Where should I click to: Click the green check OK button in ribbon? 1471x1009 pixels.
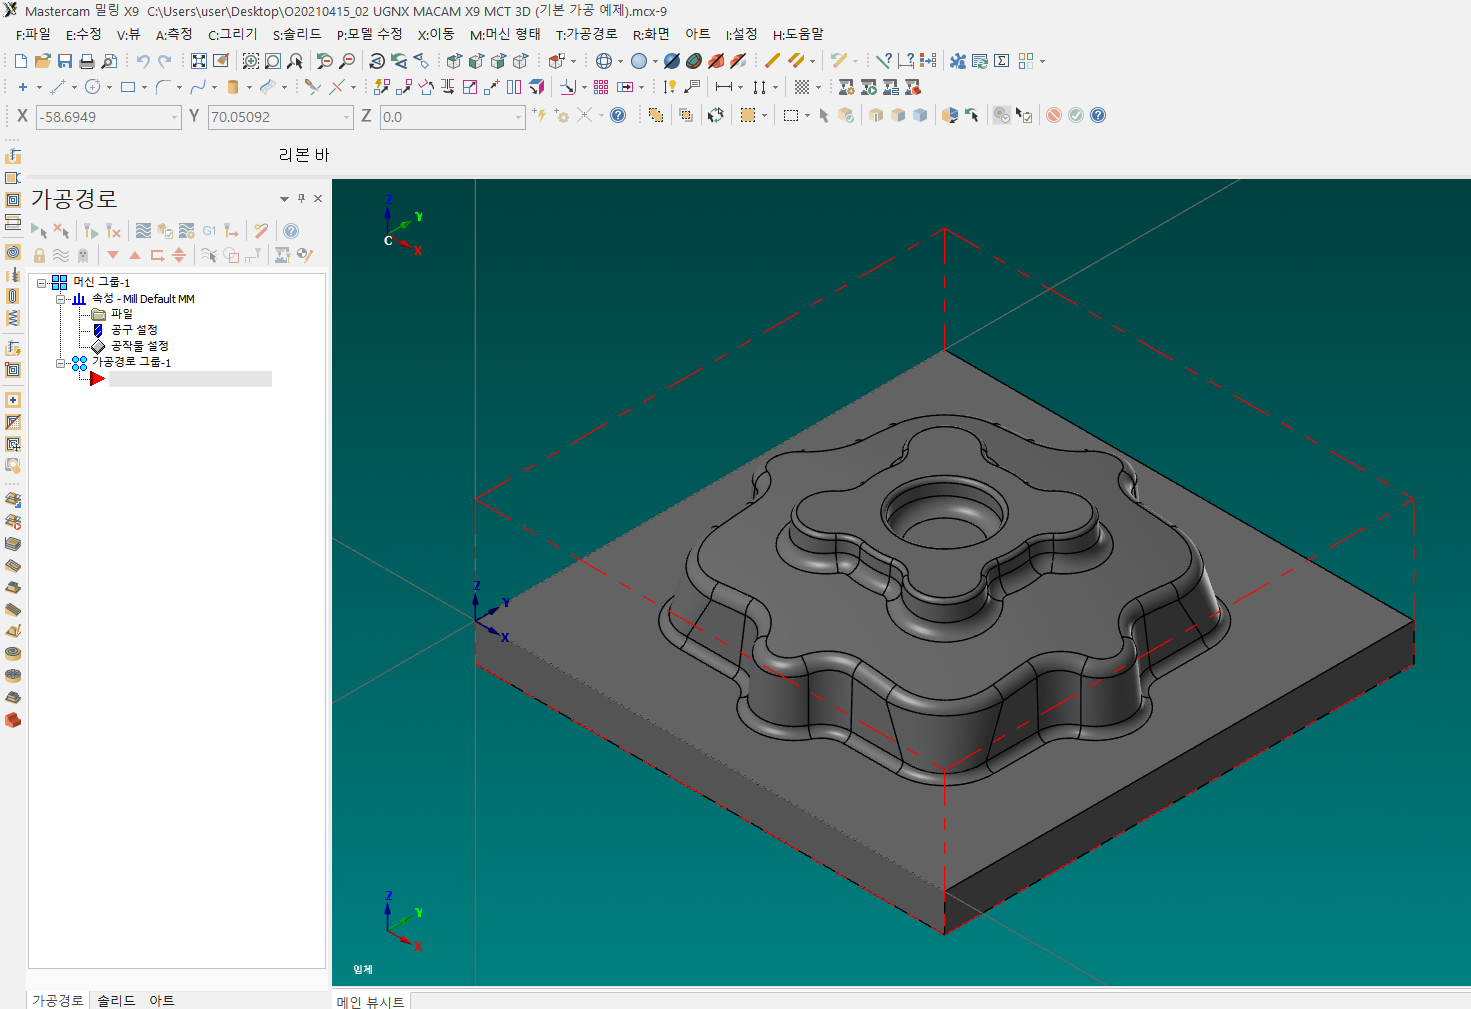(1076, 115)
